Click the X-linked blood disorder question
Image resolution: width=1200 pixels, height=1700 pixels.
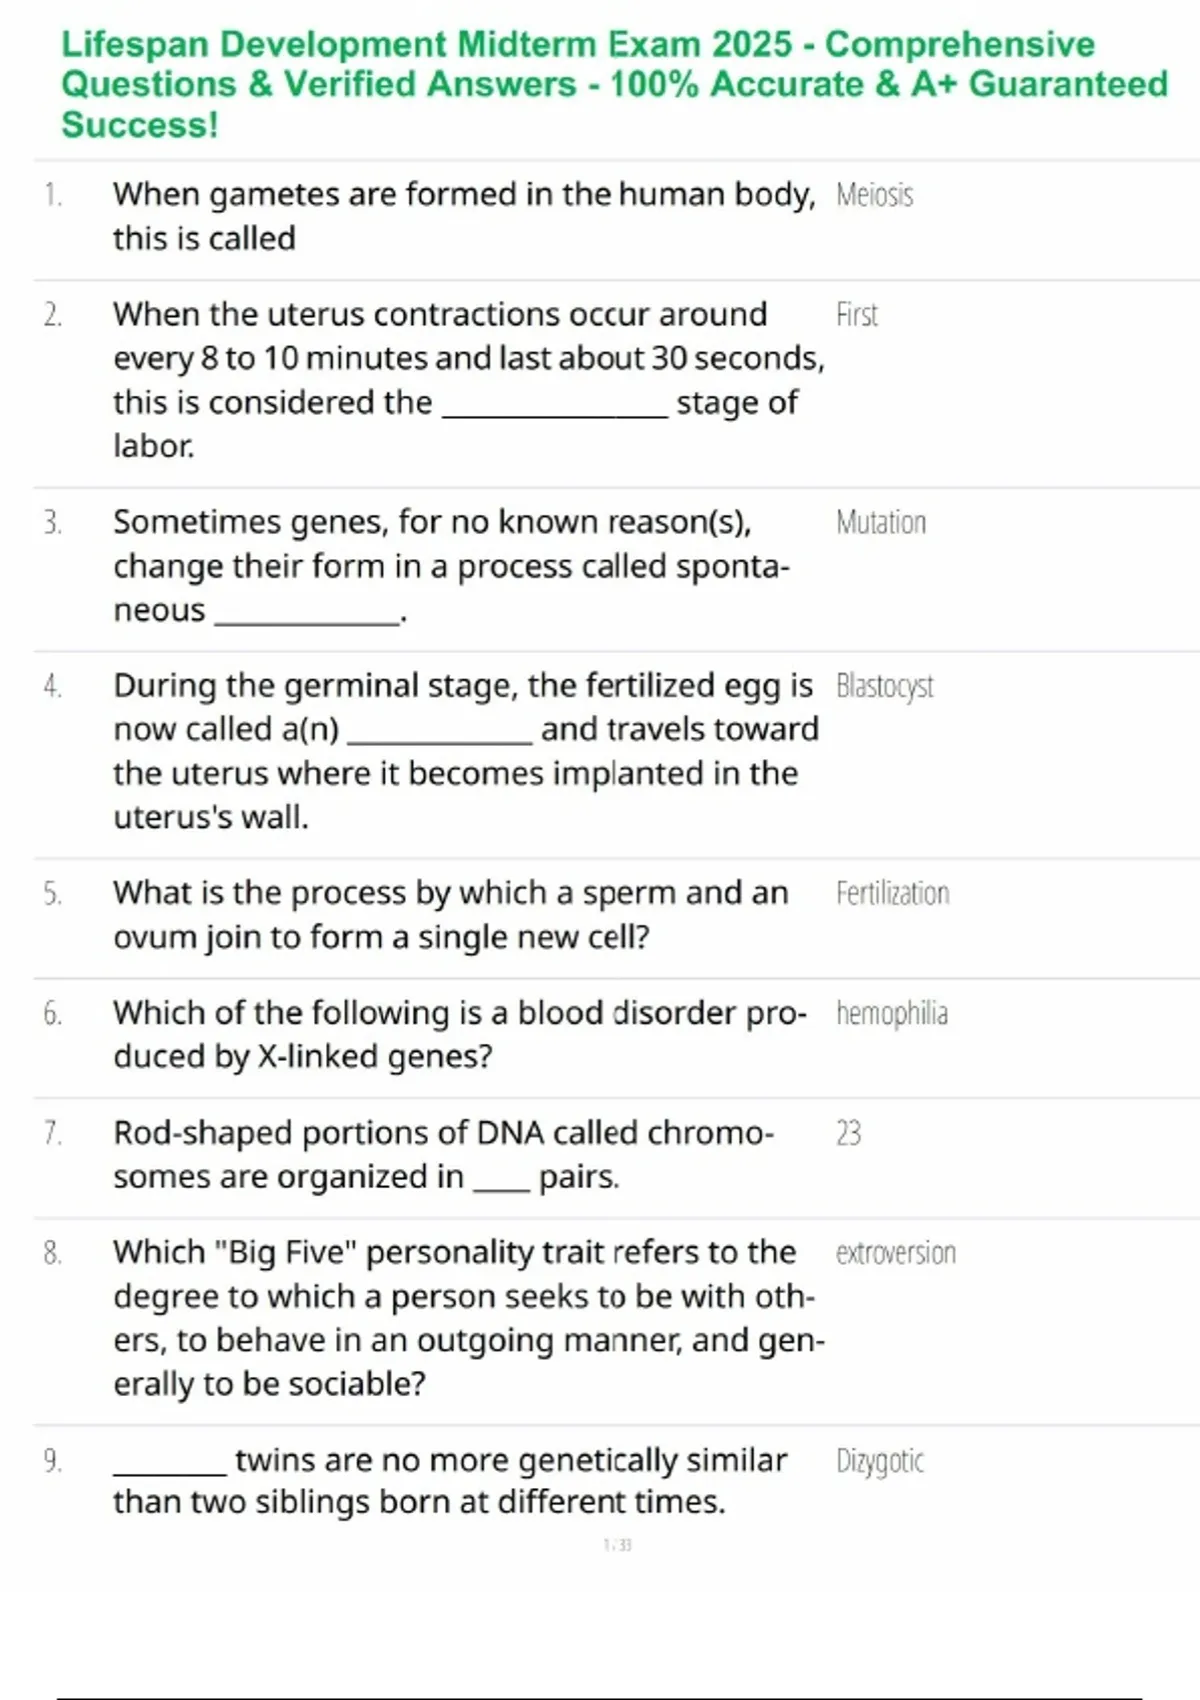pos(459,1035)
